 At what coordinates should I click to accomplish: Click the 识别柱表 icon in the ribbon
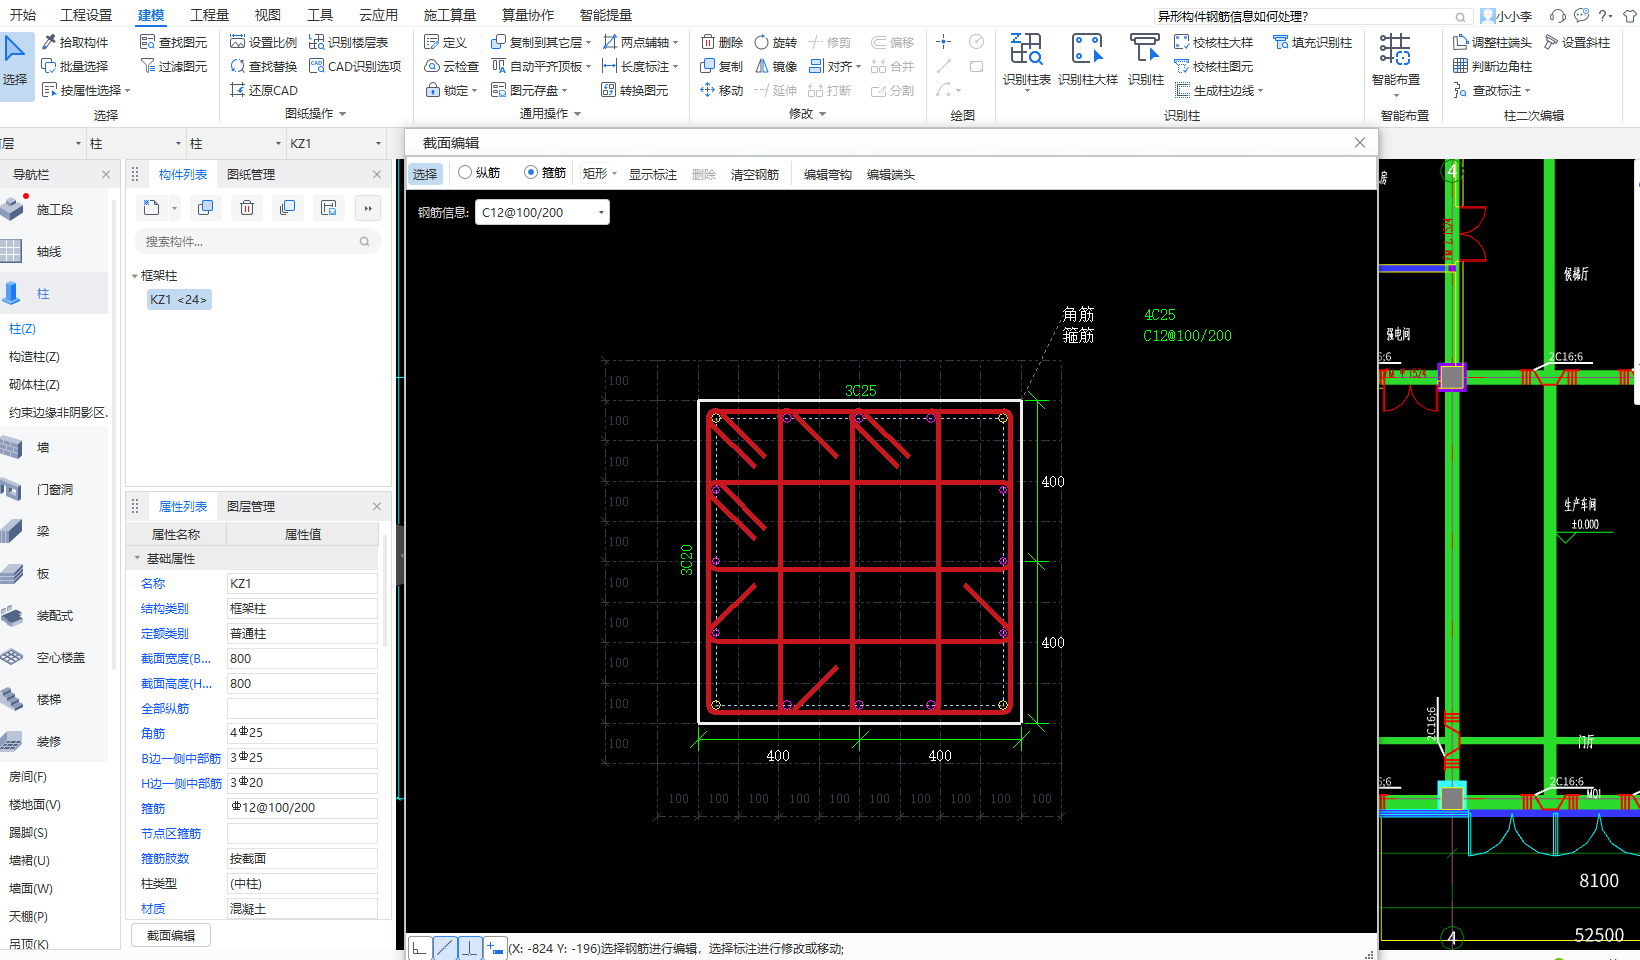(1026, 50)
